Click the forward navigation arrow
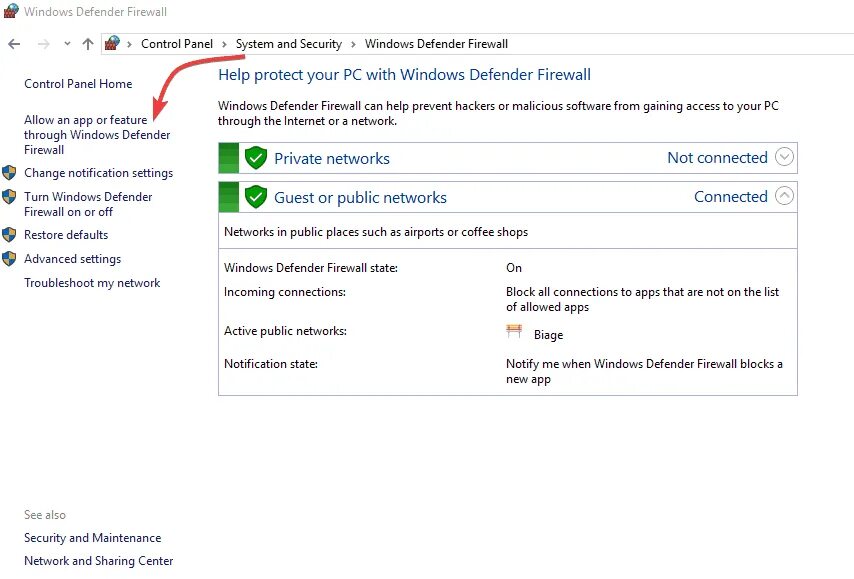The height and width of the screenshot is (579, 854). tap(44, 44)
